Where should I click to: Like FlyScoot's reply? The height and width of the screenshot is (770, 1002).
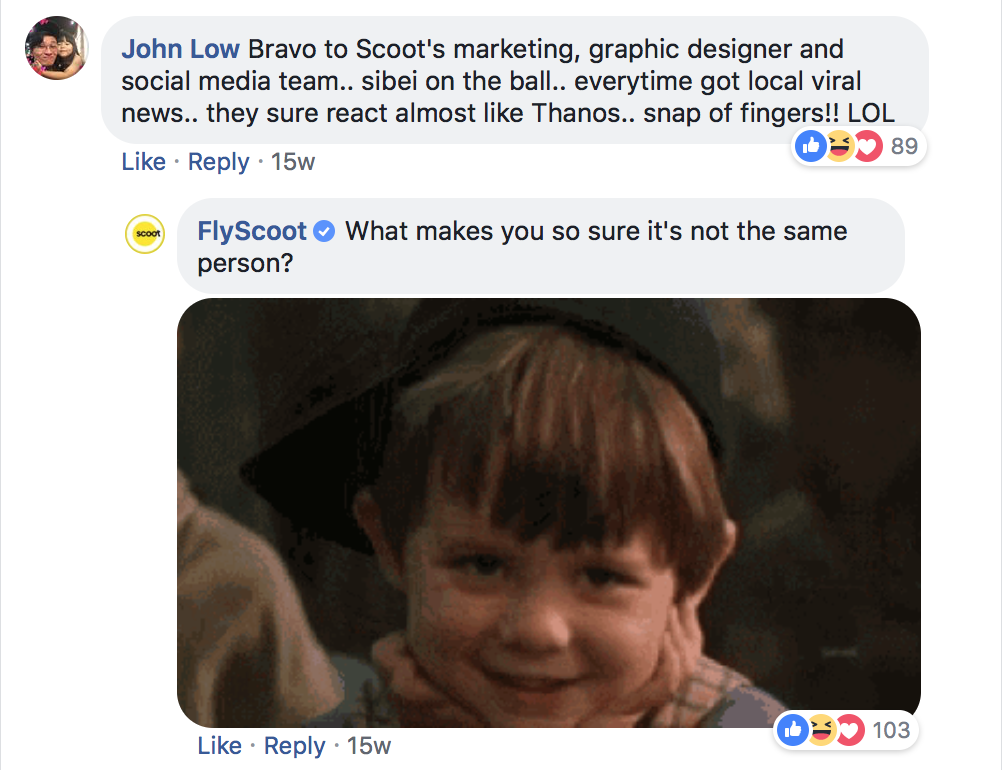tap(219, 746)
